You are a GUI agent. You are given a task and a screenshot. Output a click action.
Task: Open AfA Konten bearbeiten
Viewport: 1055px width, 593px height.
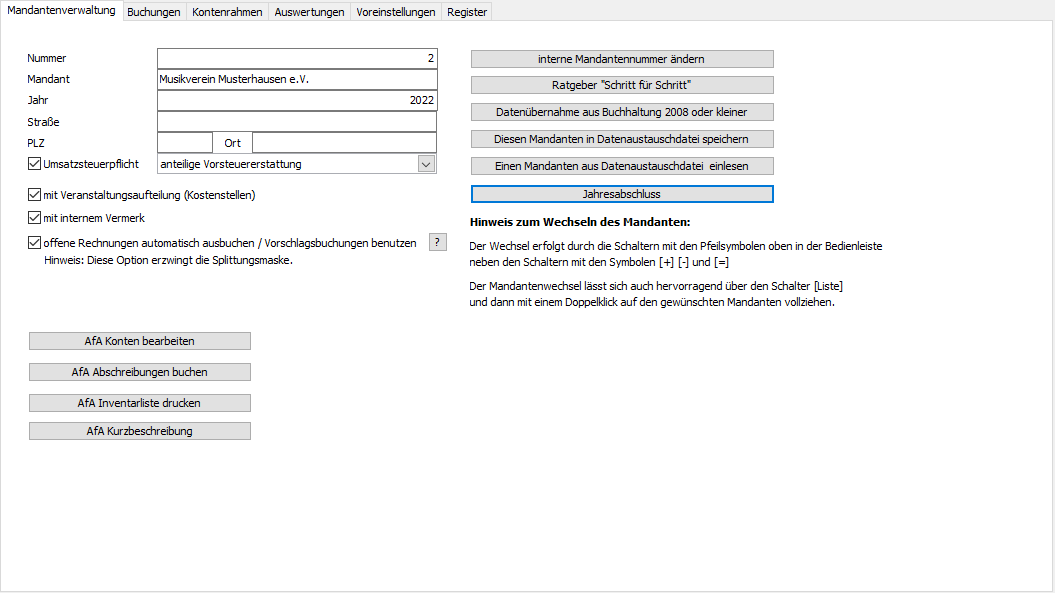click(140, 341)
